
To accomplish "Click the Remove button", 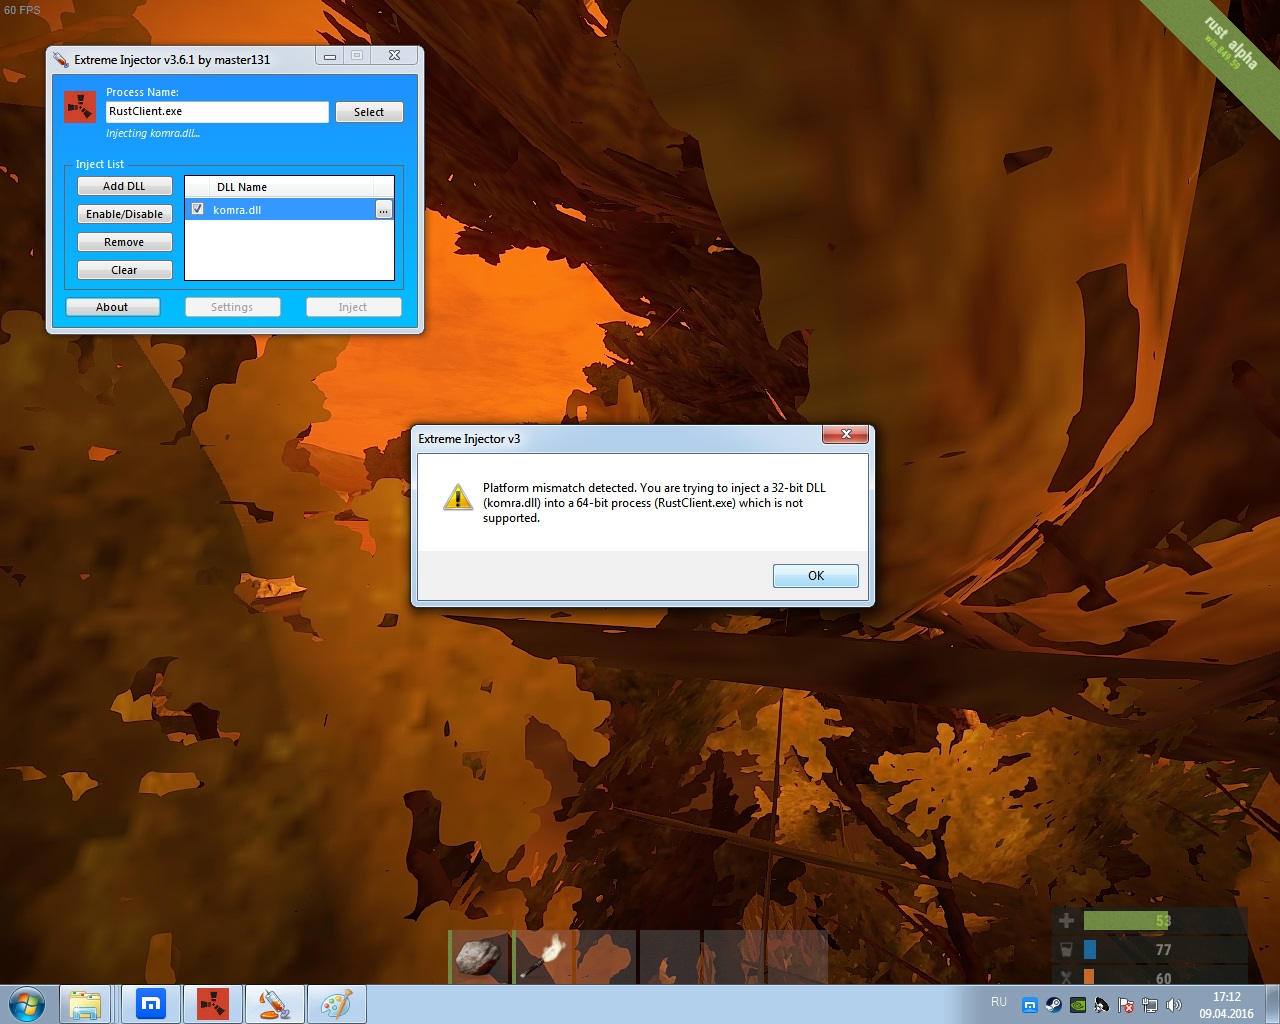I will click(124, 242).
